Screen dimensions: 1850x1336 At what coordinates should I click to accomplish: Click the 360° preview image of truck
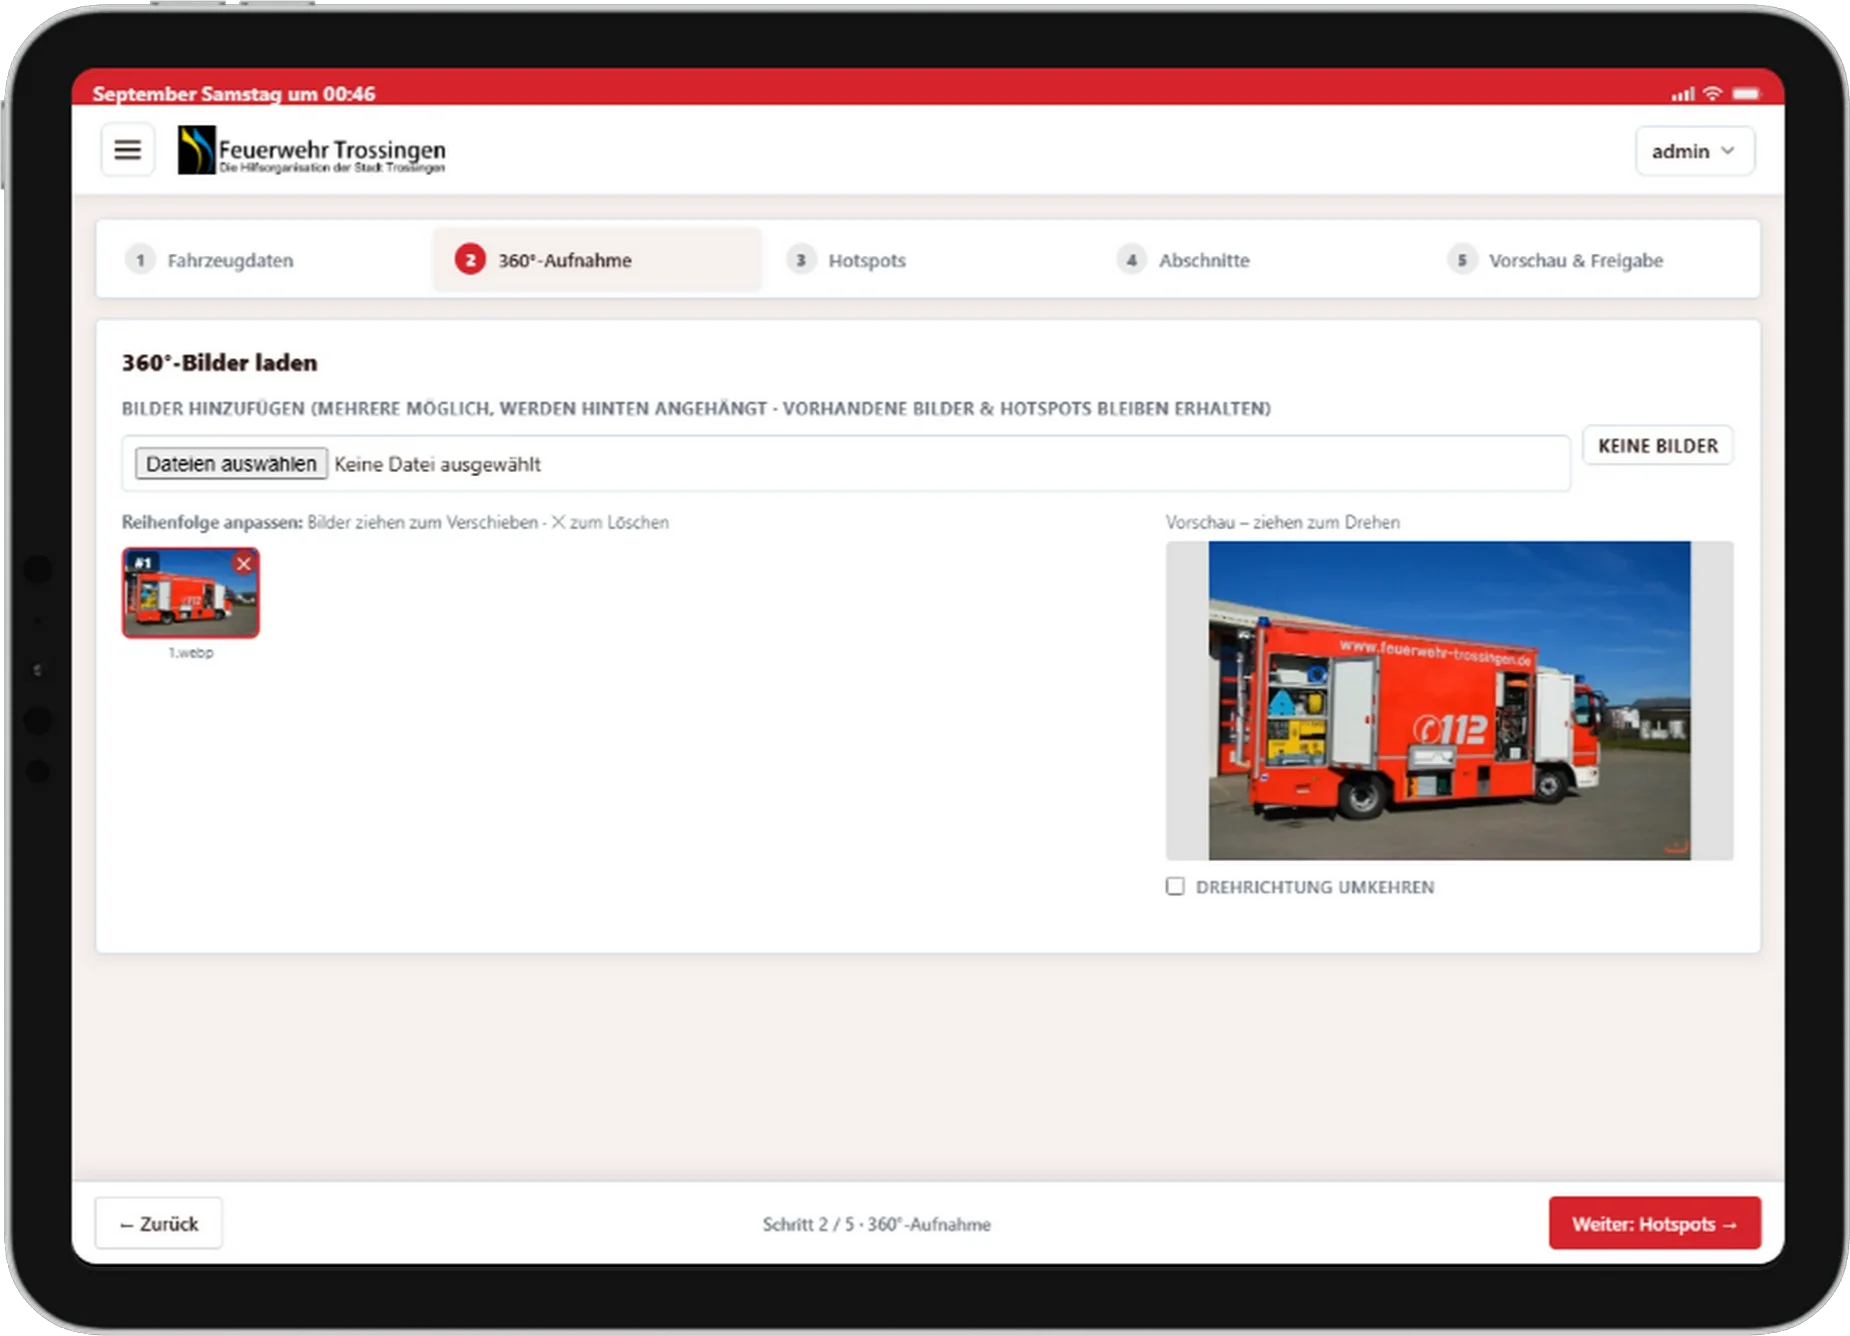[x=1449, y=700]
